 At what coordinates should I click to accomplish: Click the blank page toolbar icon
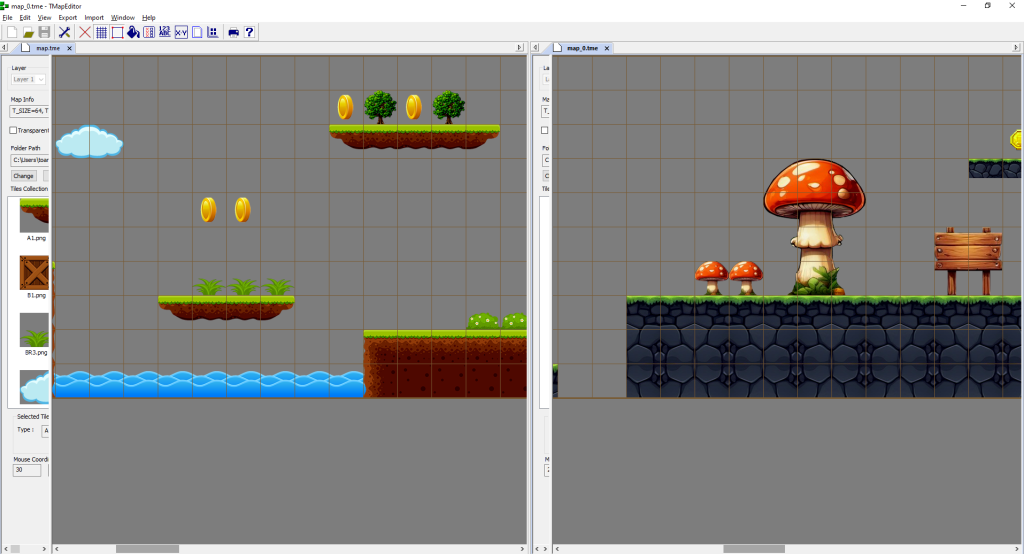click(x=197, y=32)
